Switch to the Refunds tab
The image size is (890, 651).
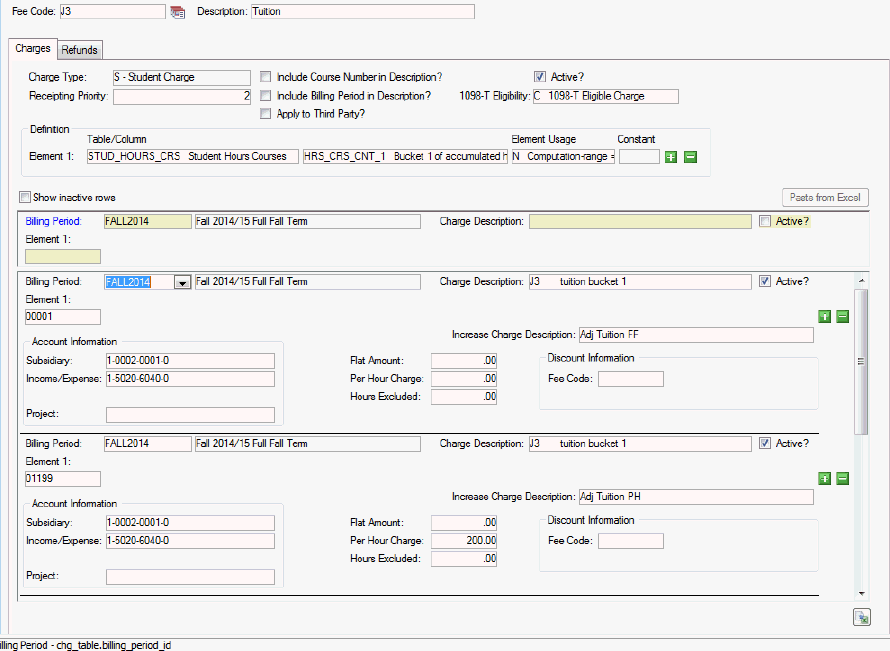[x=80, y=50]
